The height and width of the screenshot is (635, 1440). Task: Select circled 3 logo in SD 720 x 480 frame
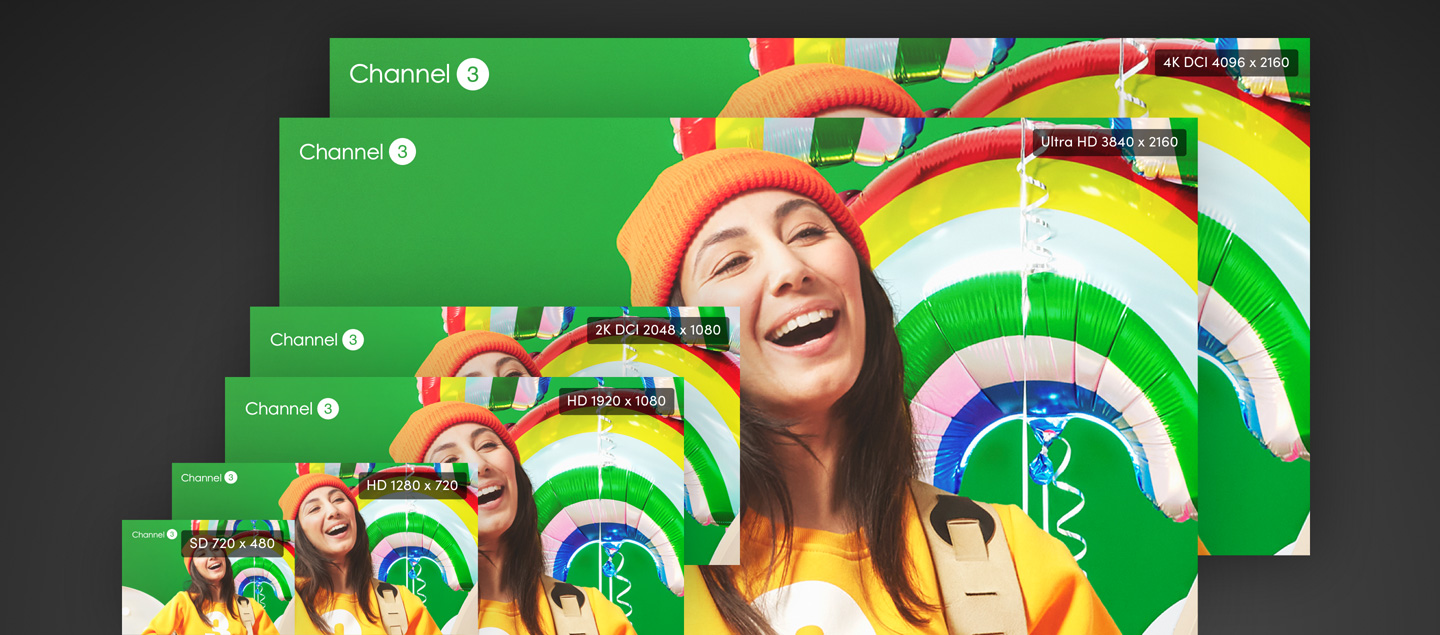[172, 535]
